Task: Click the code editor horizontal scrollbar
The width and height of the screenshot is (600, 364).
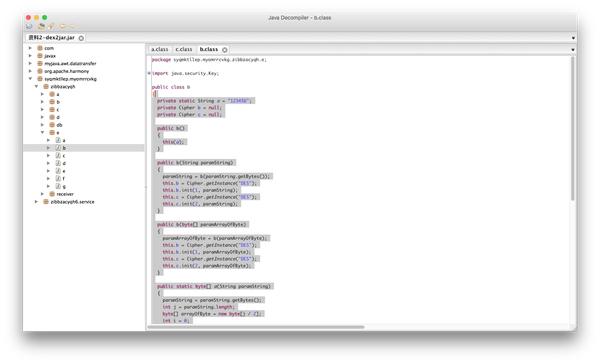Action: pyautogui.click(x=256, y=327)
